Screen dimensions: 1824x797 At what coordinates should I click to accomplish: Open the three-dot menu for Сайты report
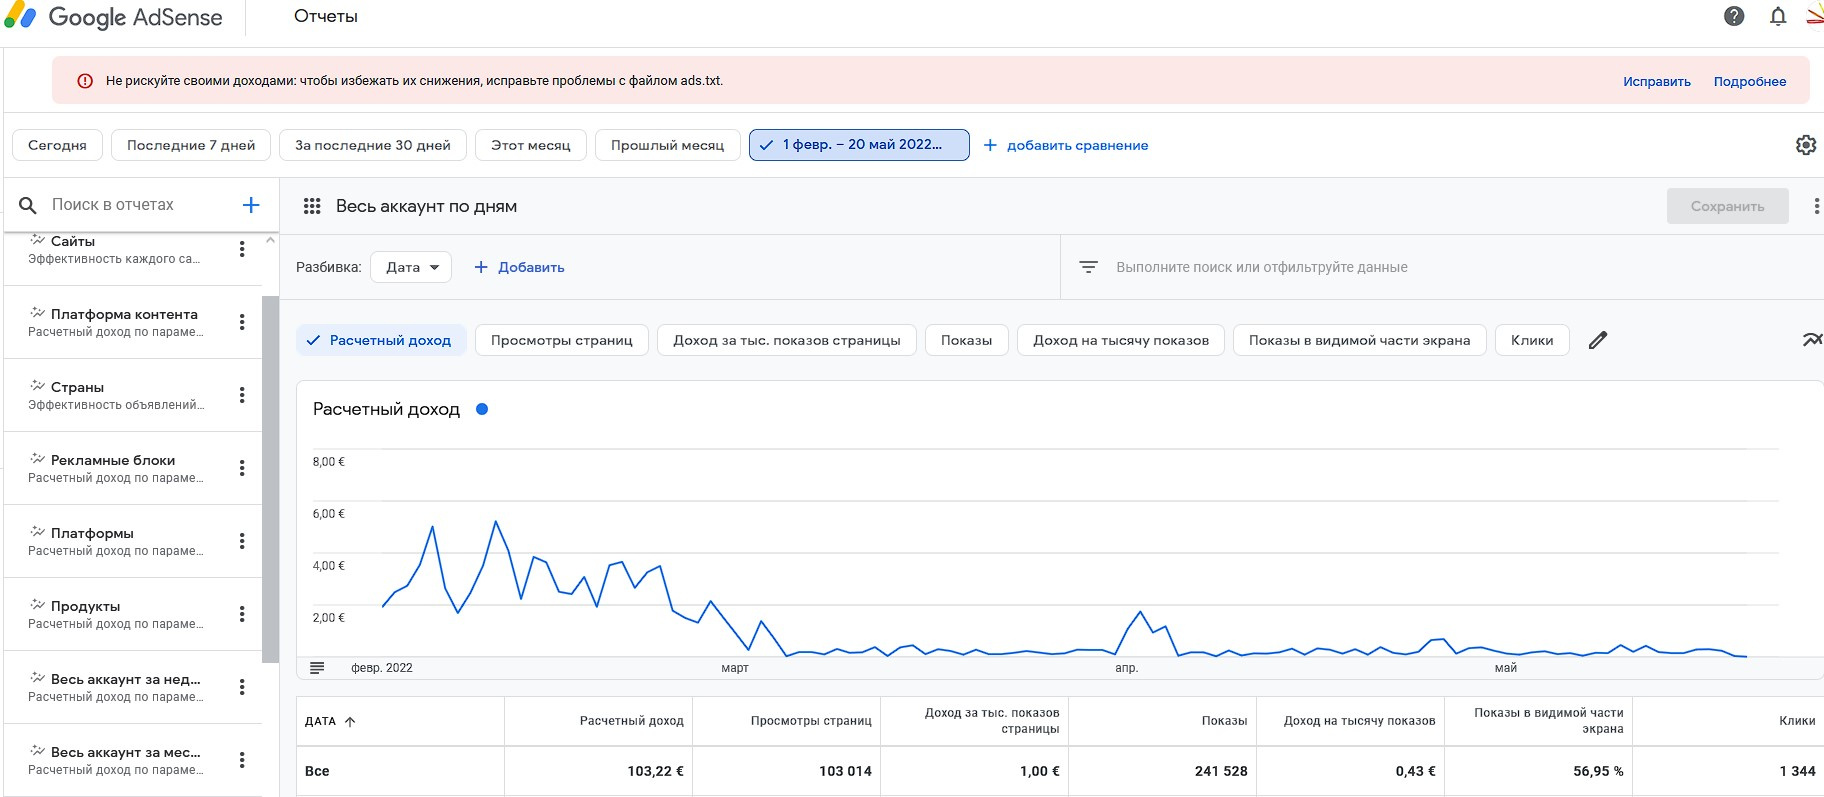click(x=242, y=249)
